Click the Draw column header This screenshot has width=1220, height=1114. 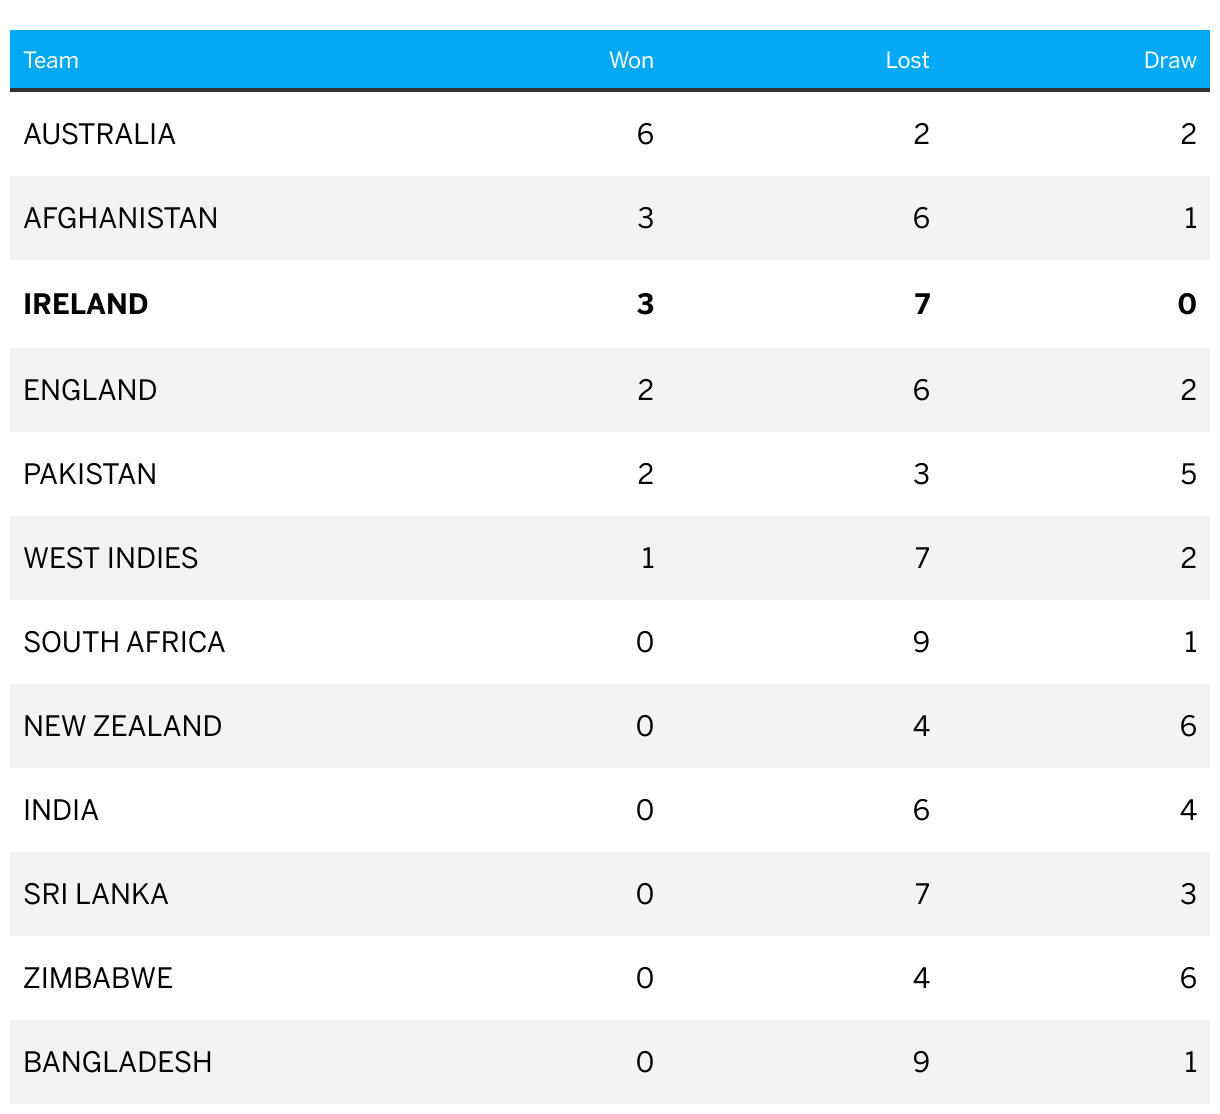pos(1170,60)
